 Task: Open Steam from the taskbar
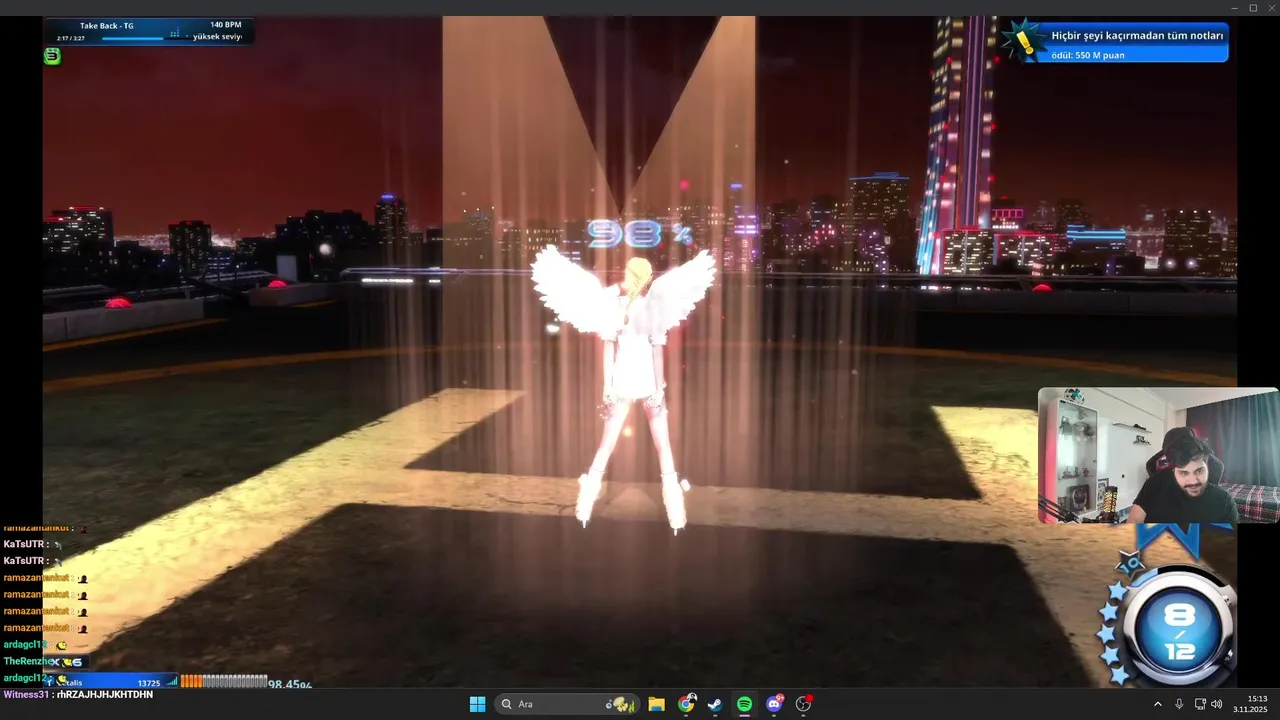click(x=715, y=704)
